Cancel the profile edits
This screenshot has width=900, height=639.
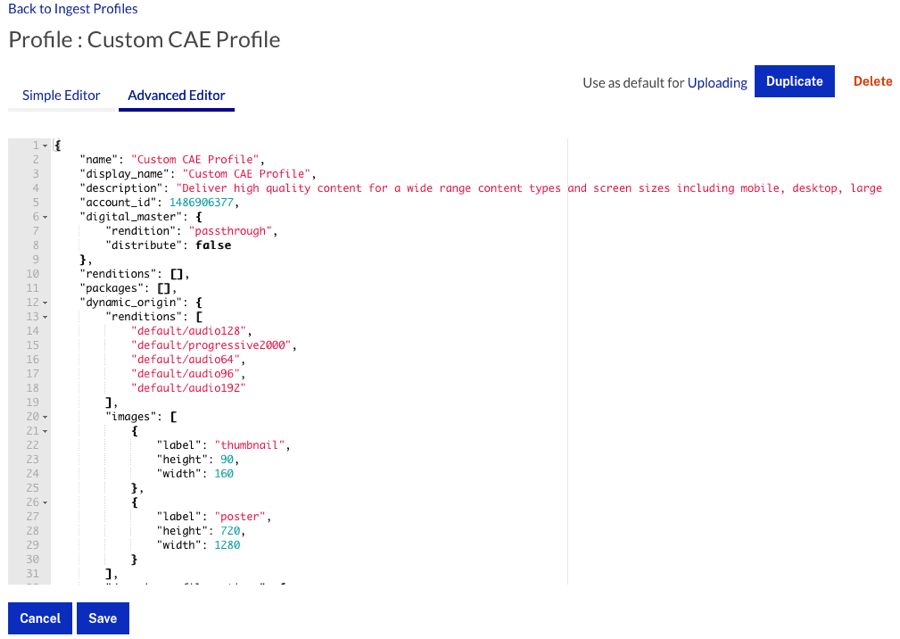40,618
